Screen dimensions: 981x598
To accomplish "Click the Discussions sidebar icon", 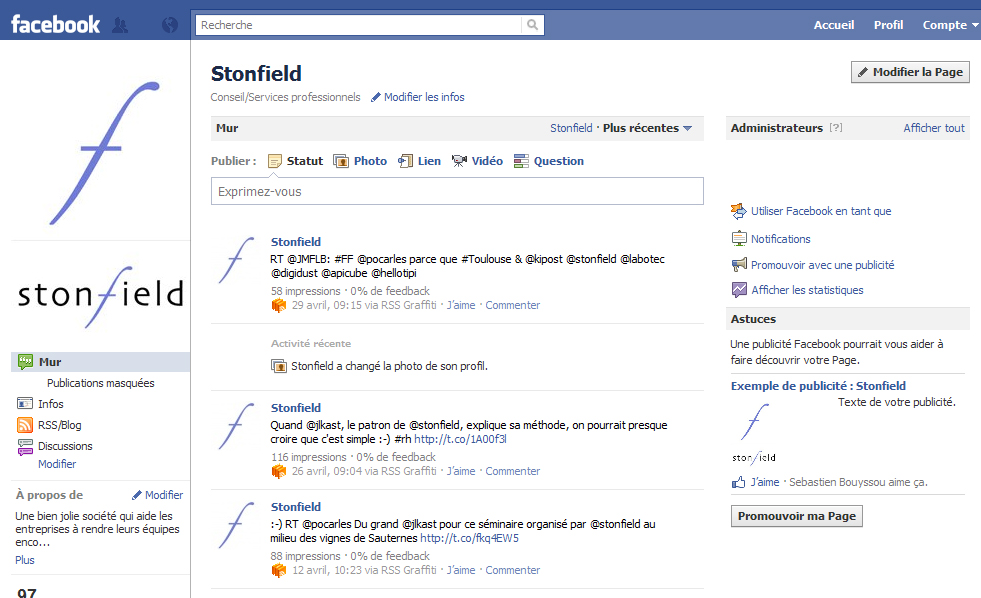I will tap(25, 447).
